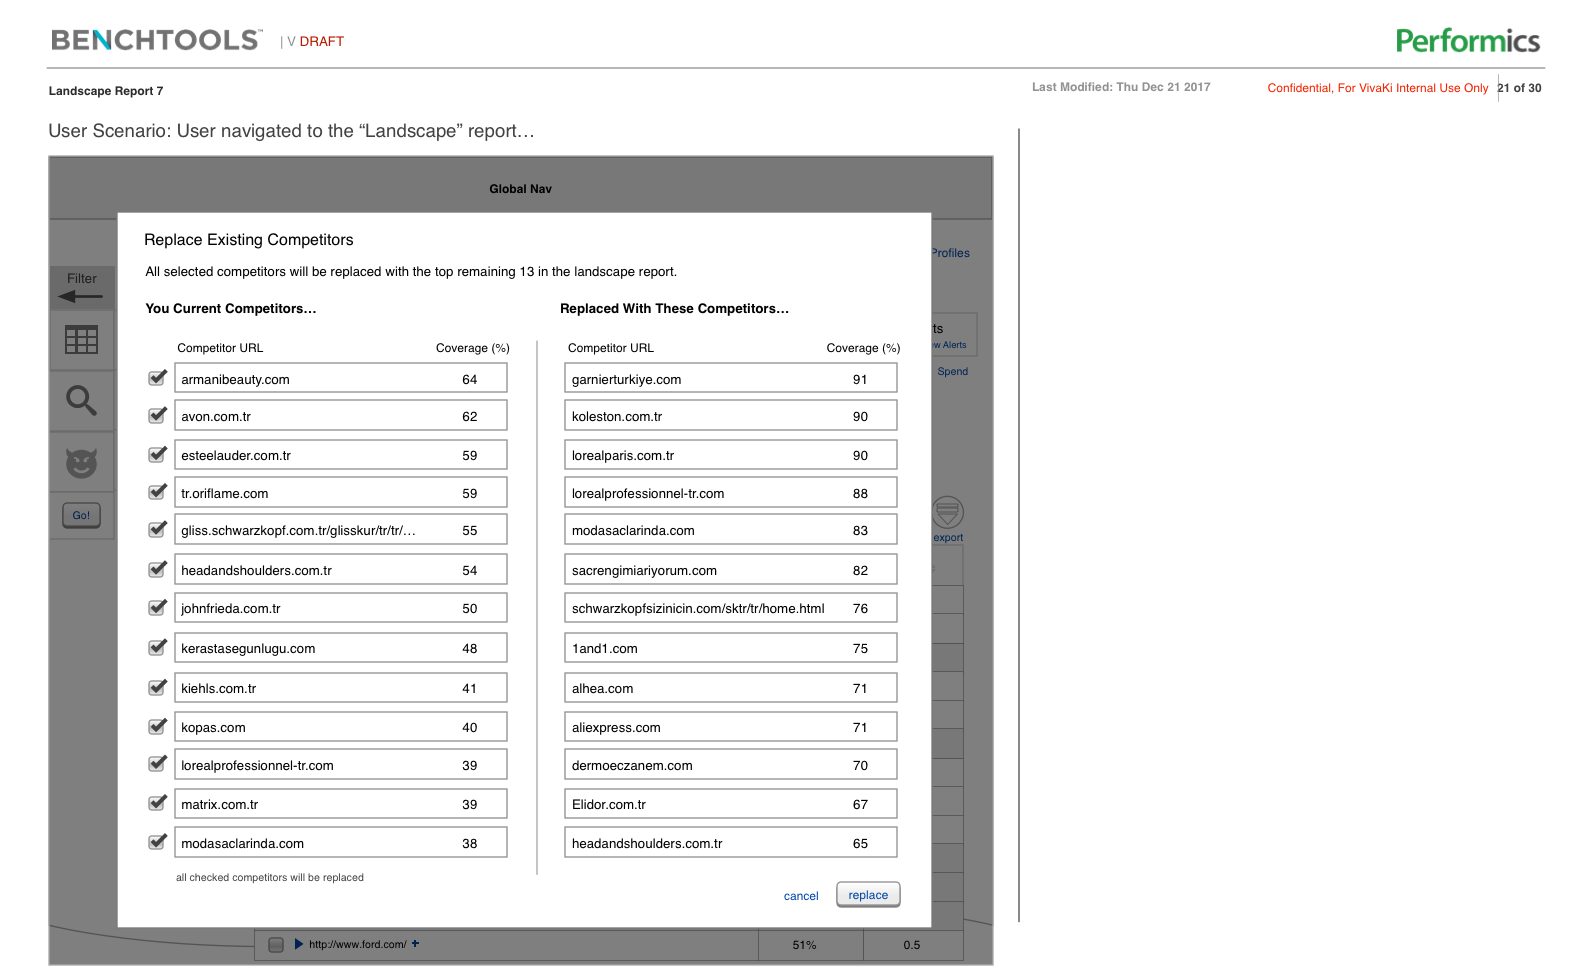1584x977 pixels.
Task: Open the table grid view icon
Action: pos(81,340)
